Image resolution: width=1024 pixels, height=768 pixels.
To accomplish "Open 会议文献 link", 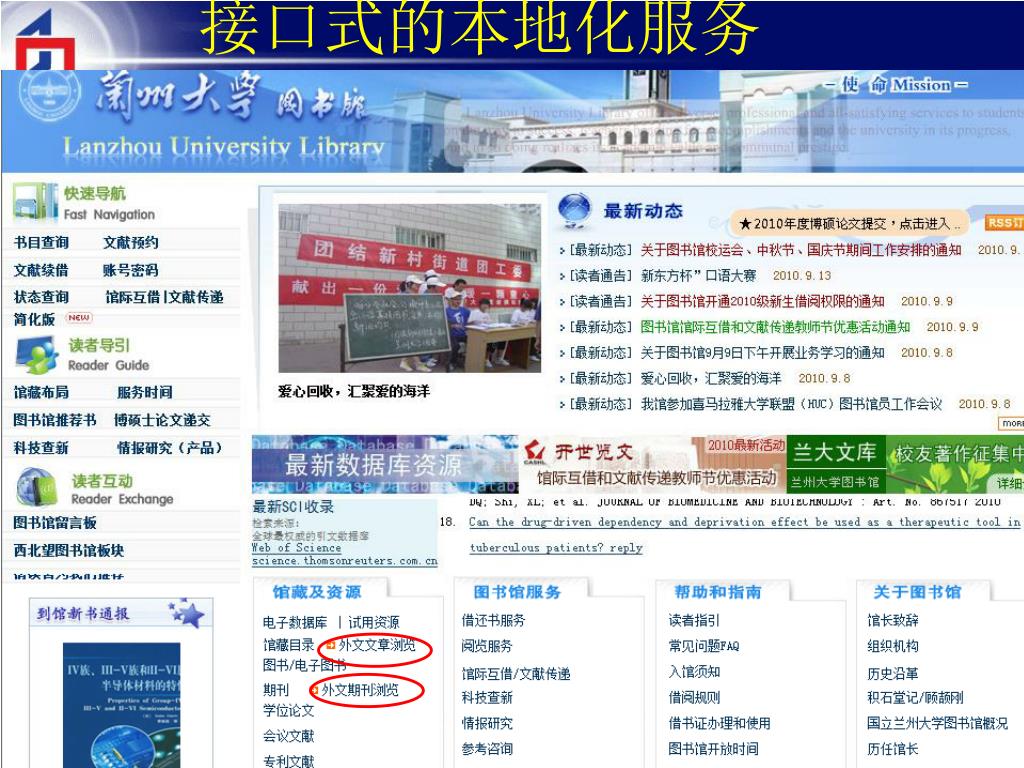I will (x=289, y=736).
